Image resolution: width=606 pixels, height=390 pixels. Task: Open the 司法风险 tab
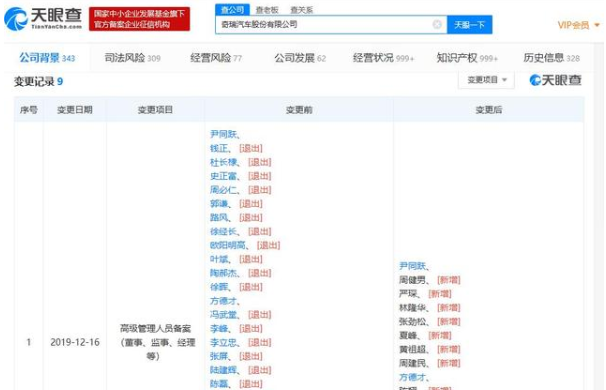(133, 58)
